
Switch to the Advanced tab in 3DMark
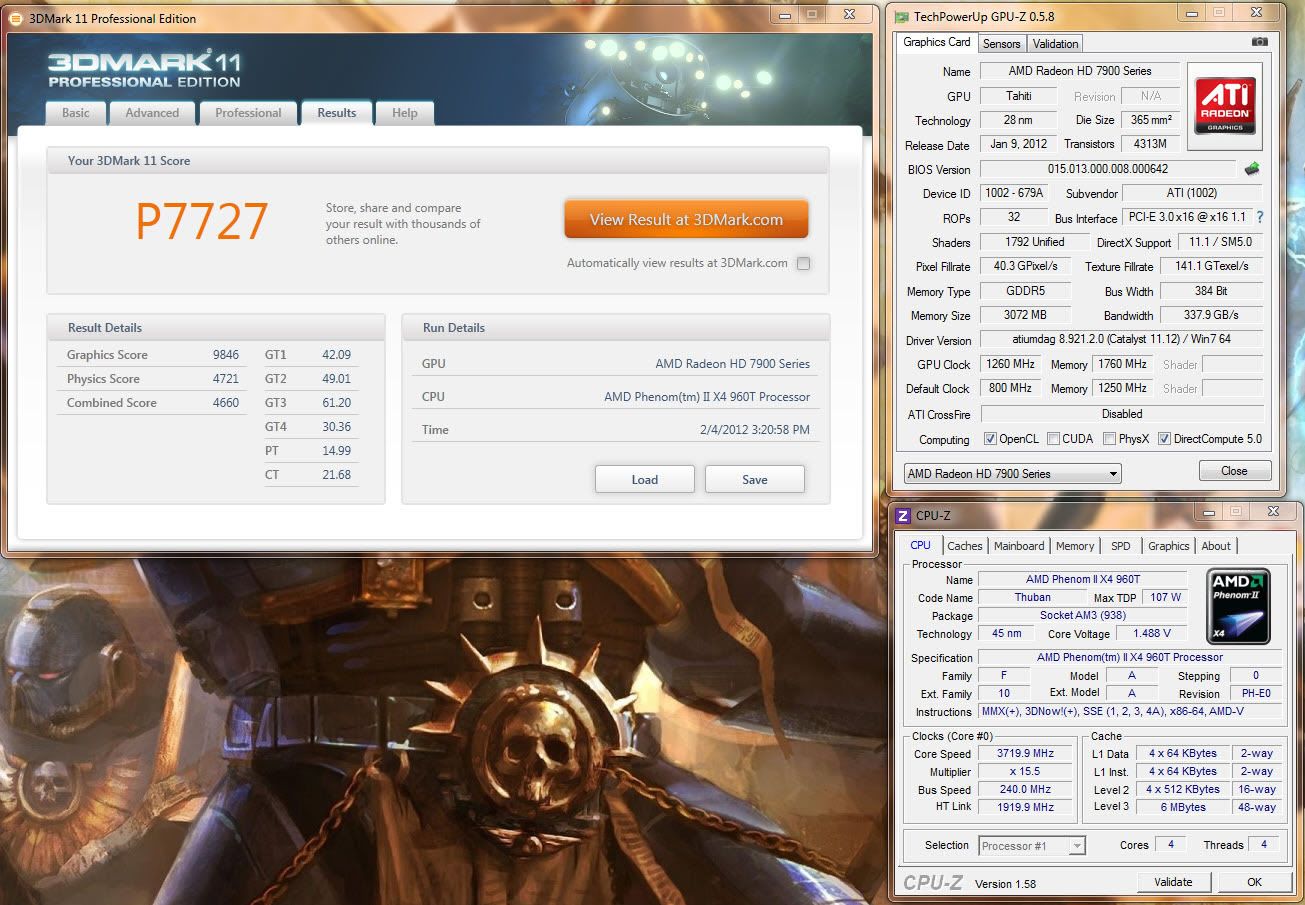(152, 113)
